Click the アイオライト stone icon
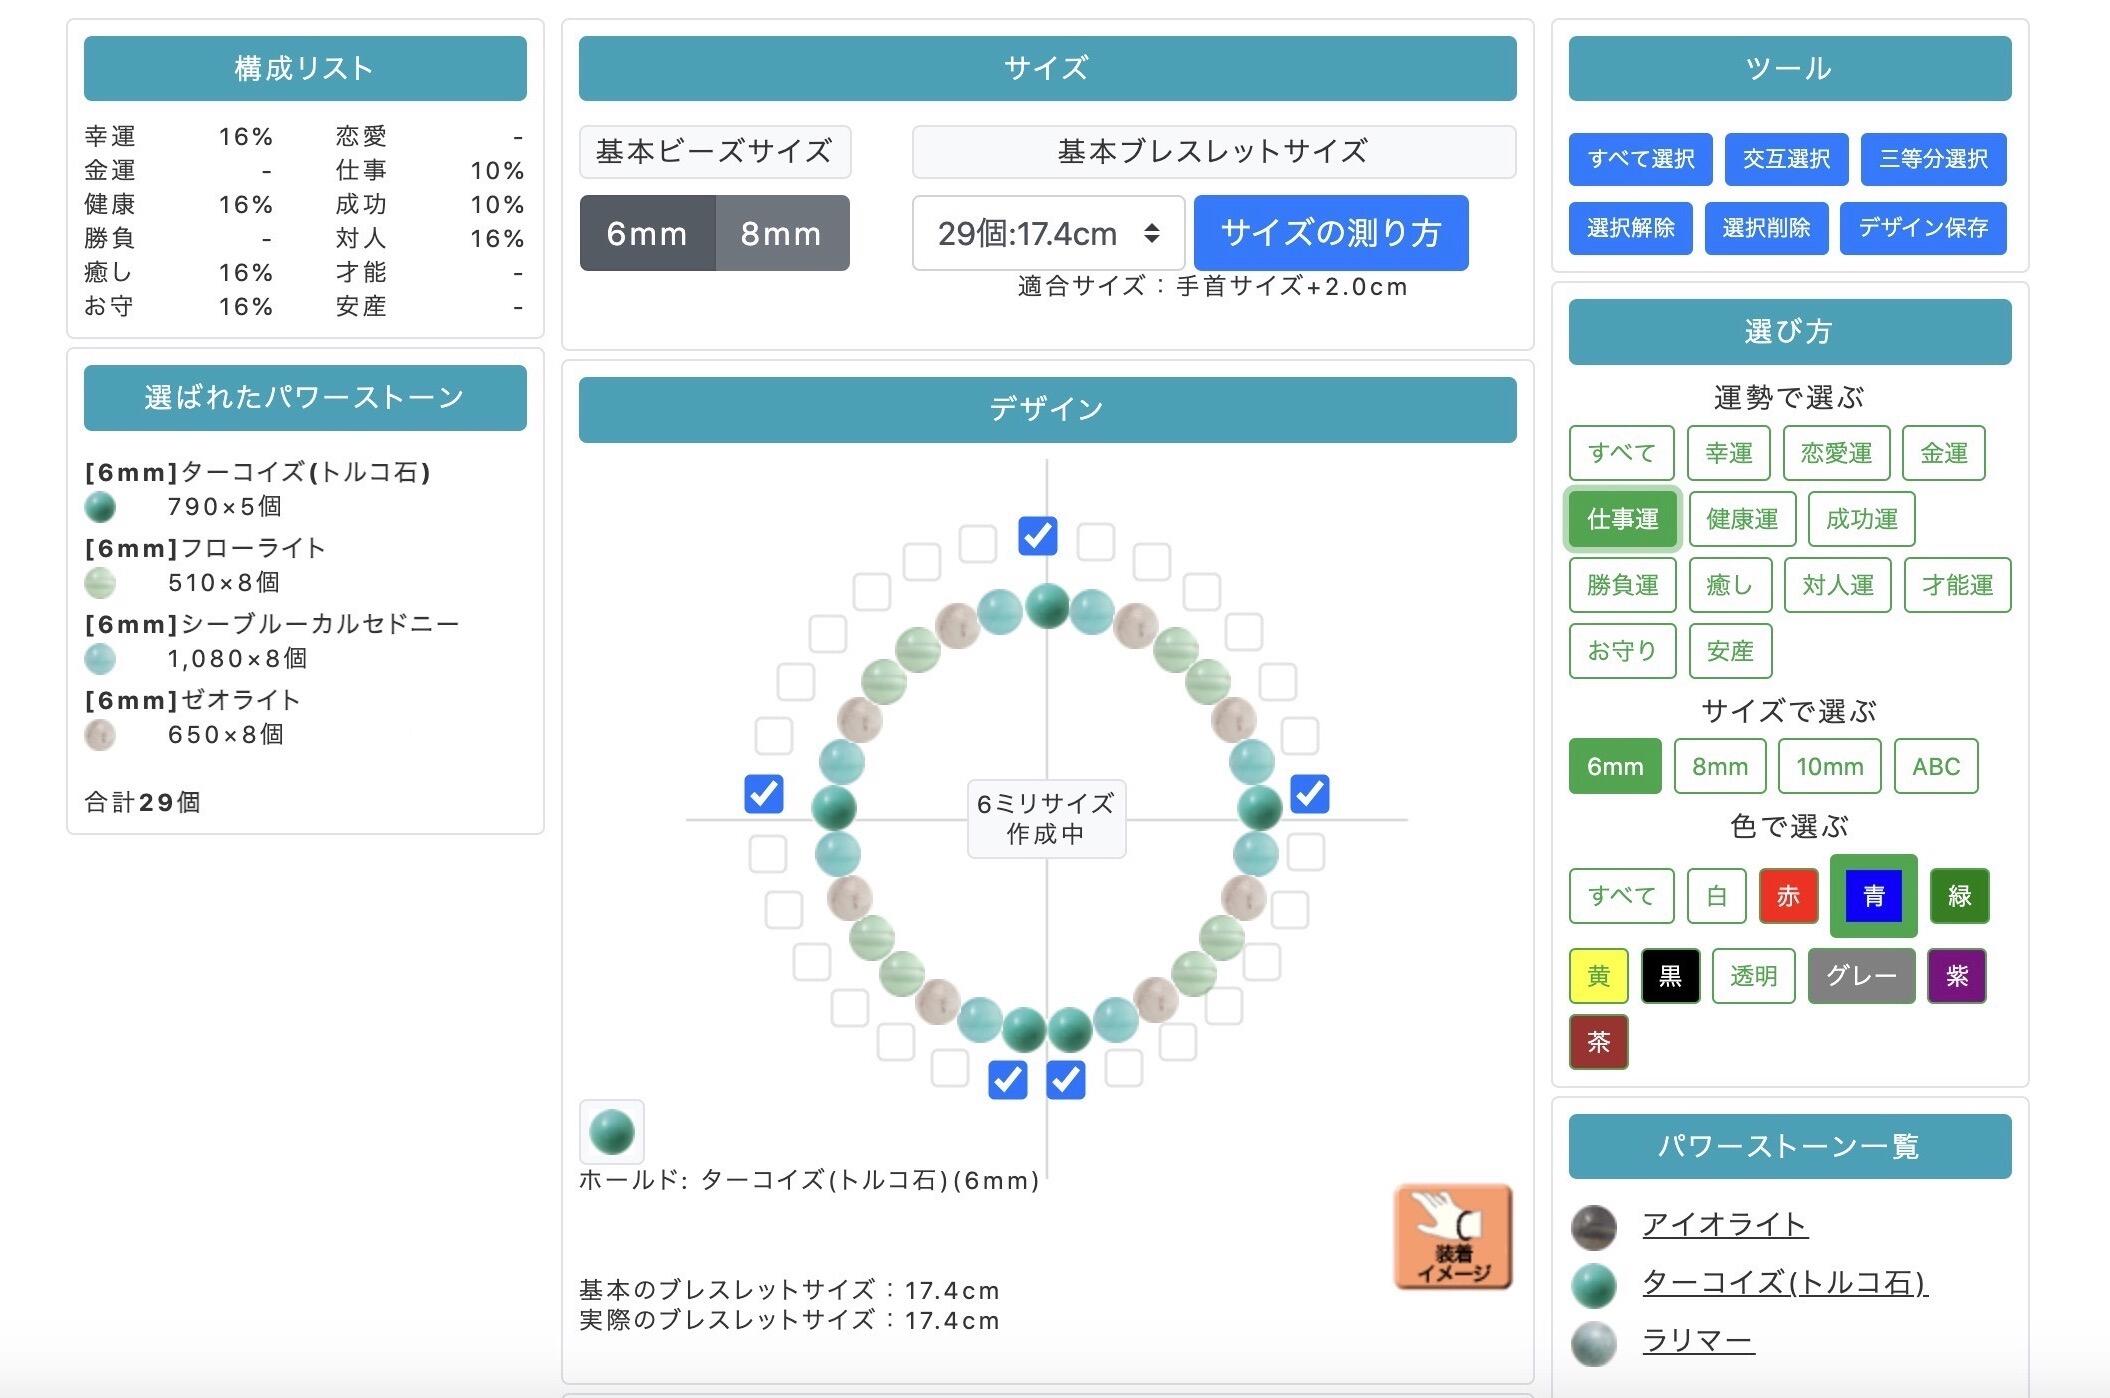Image resolution: width=2110 pixels, height=1398 pixels. (1593, 1227)
